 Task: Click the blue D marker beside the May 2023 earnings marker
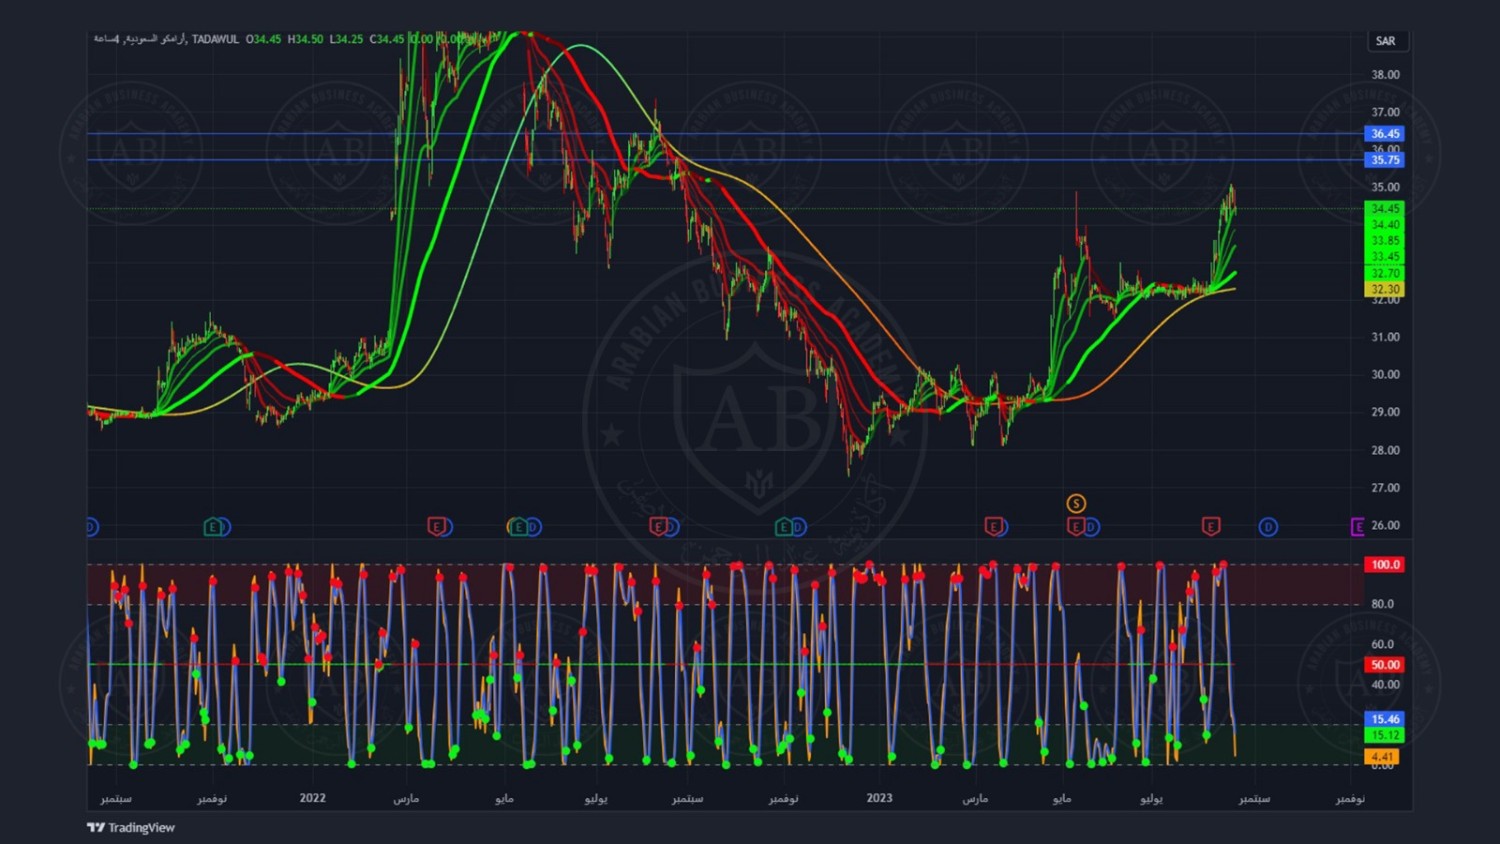(1091, 526)
